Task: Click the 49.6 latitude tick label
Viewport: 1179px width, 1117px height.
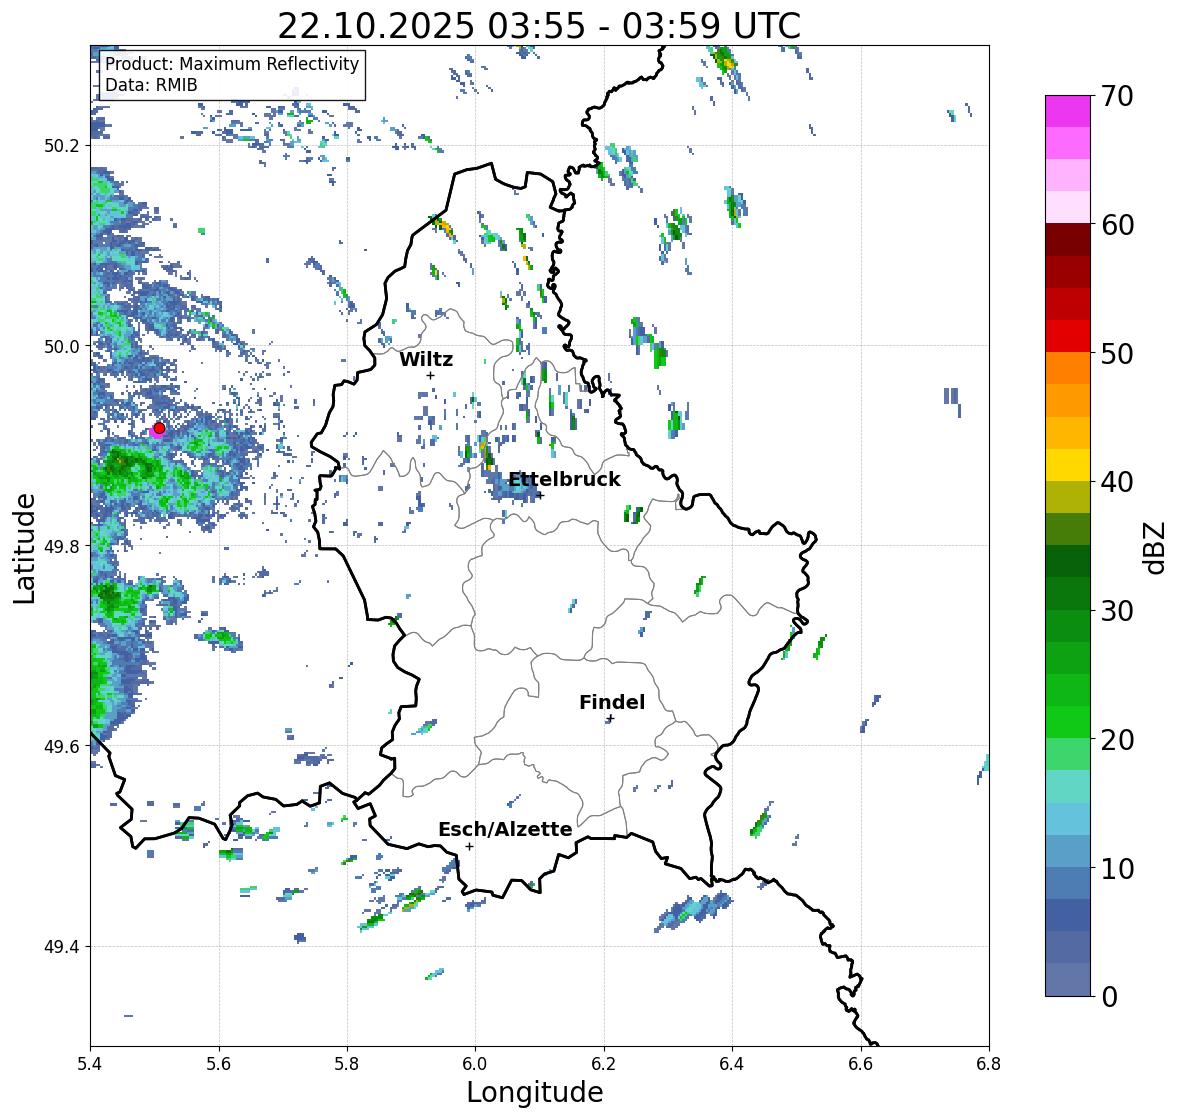Action: [x=62, y=747]
